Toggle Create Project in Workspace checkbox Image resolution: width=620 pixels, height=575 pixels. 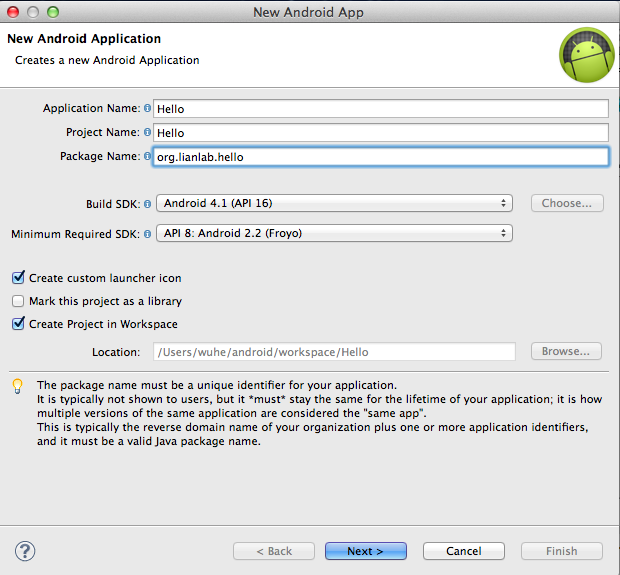pos(18,323)
